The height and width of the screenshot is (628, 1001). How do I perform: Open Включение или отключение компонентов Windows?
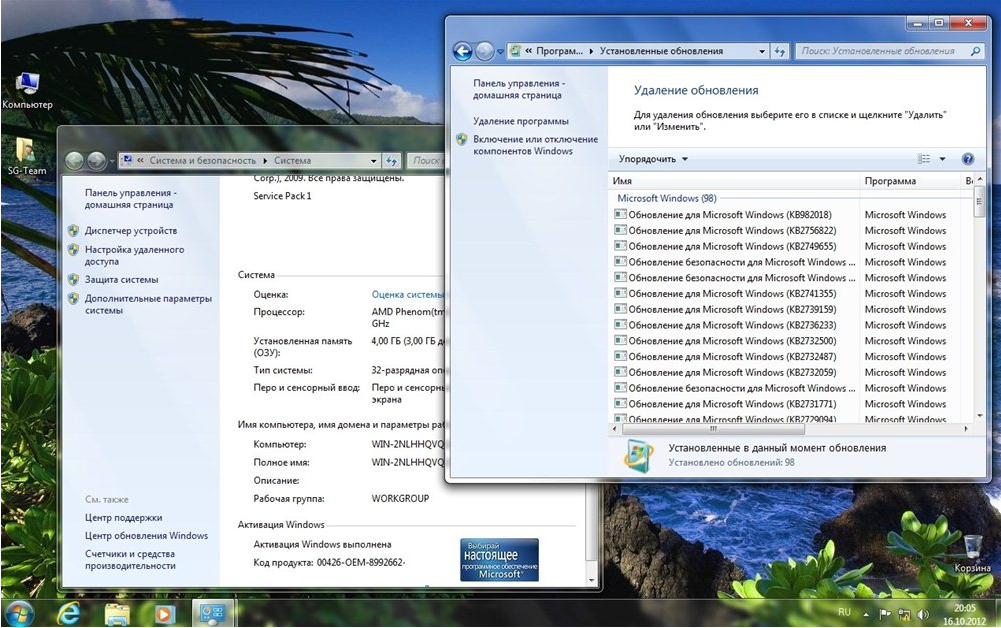tap(536, 145)
